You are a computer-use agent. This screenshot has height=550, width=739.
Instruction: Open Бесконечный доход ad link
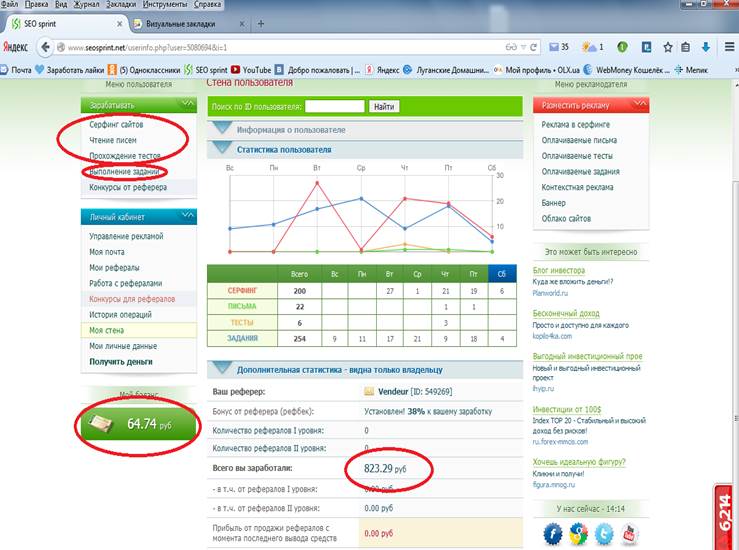tap(566, 313)
